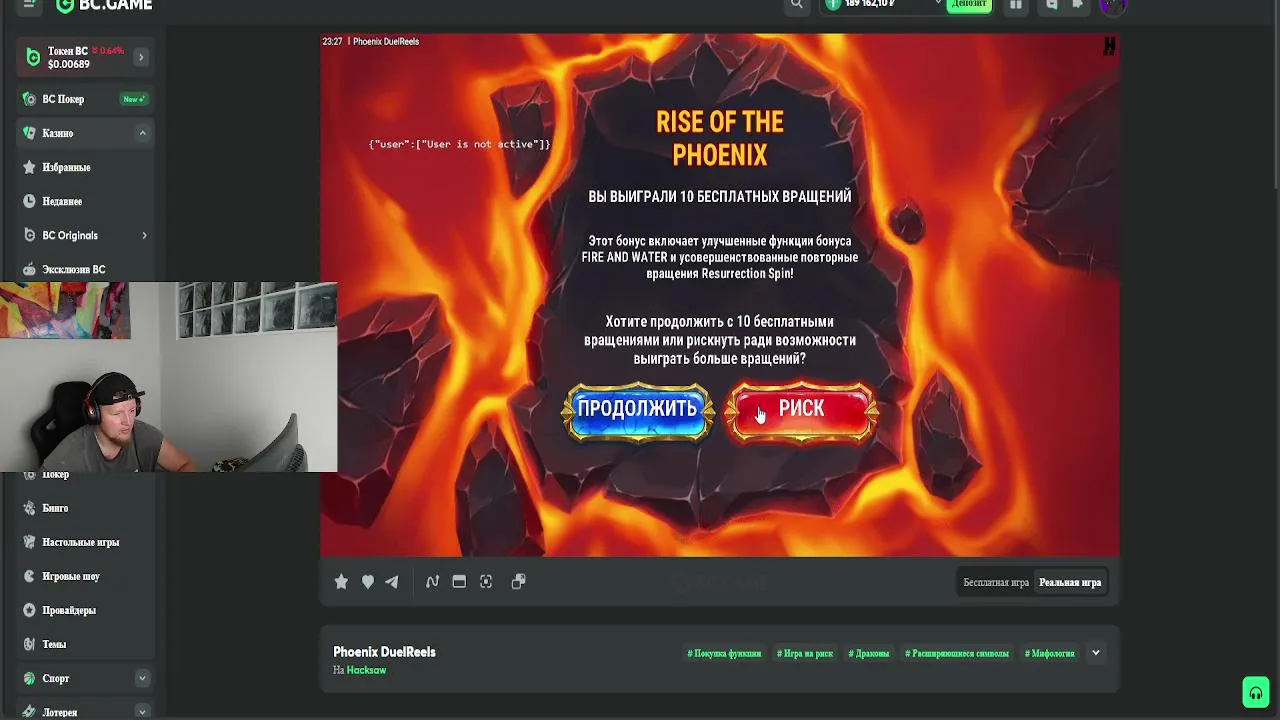Add game to favorites with star icon

coord(341,582)
